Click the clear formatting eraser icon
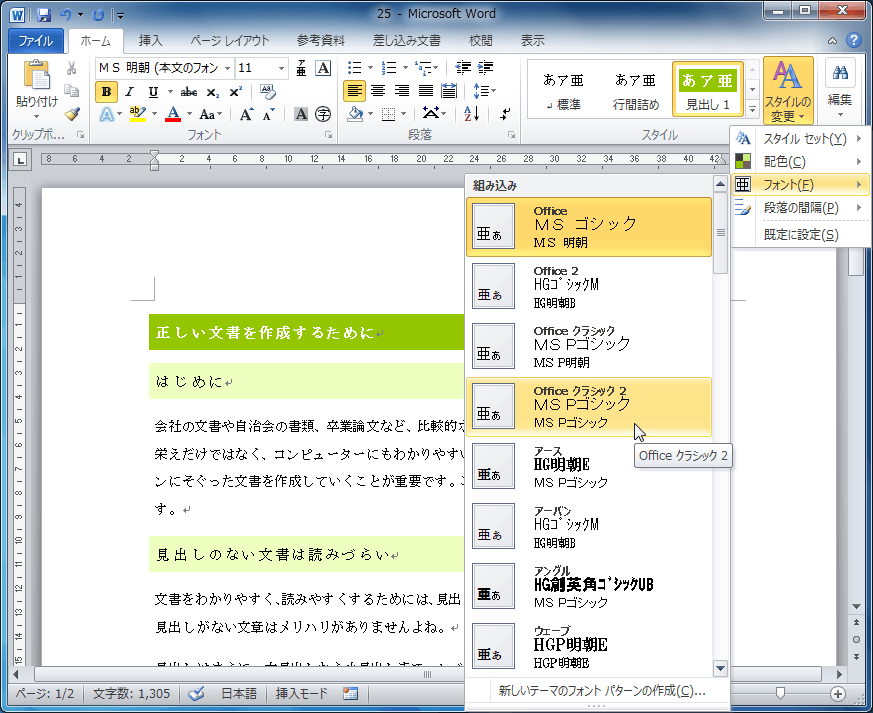The image size is (873, 713). tap(268, 92)
